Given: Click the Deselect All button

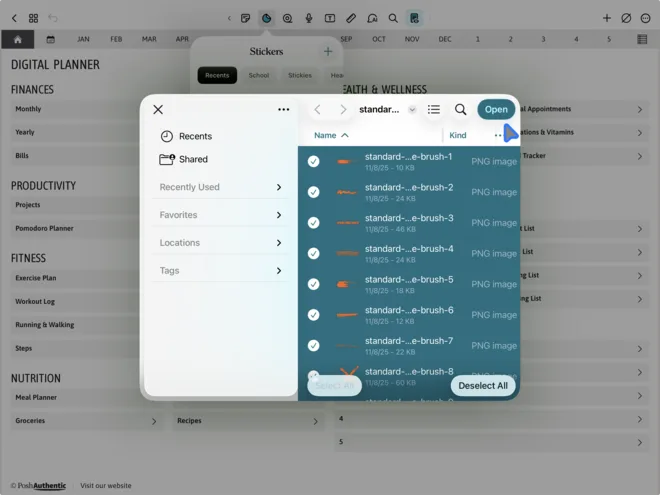Looking at the screenshot, I should [x=483, y=386].
